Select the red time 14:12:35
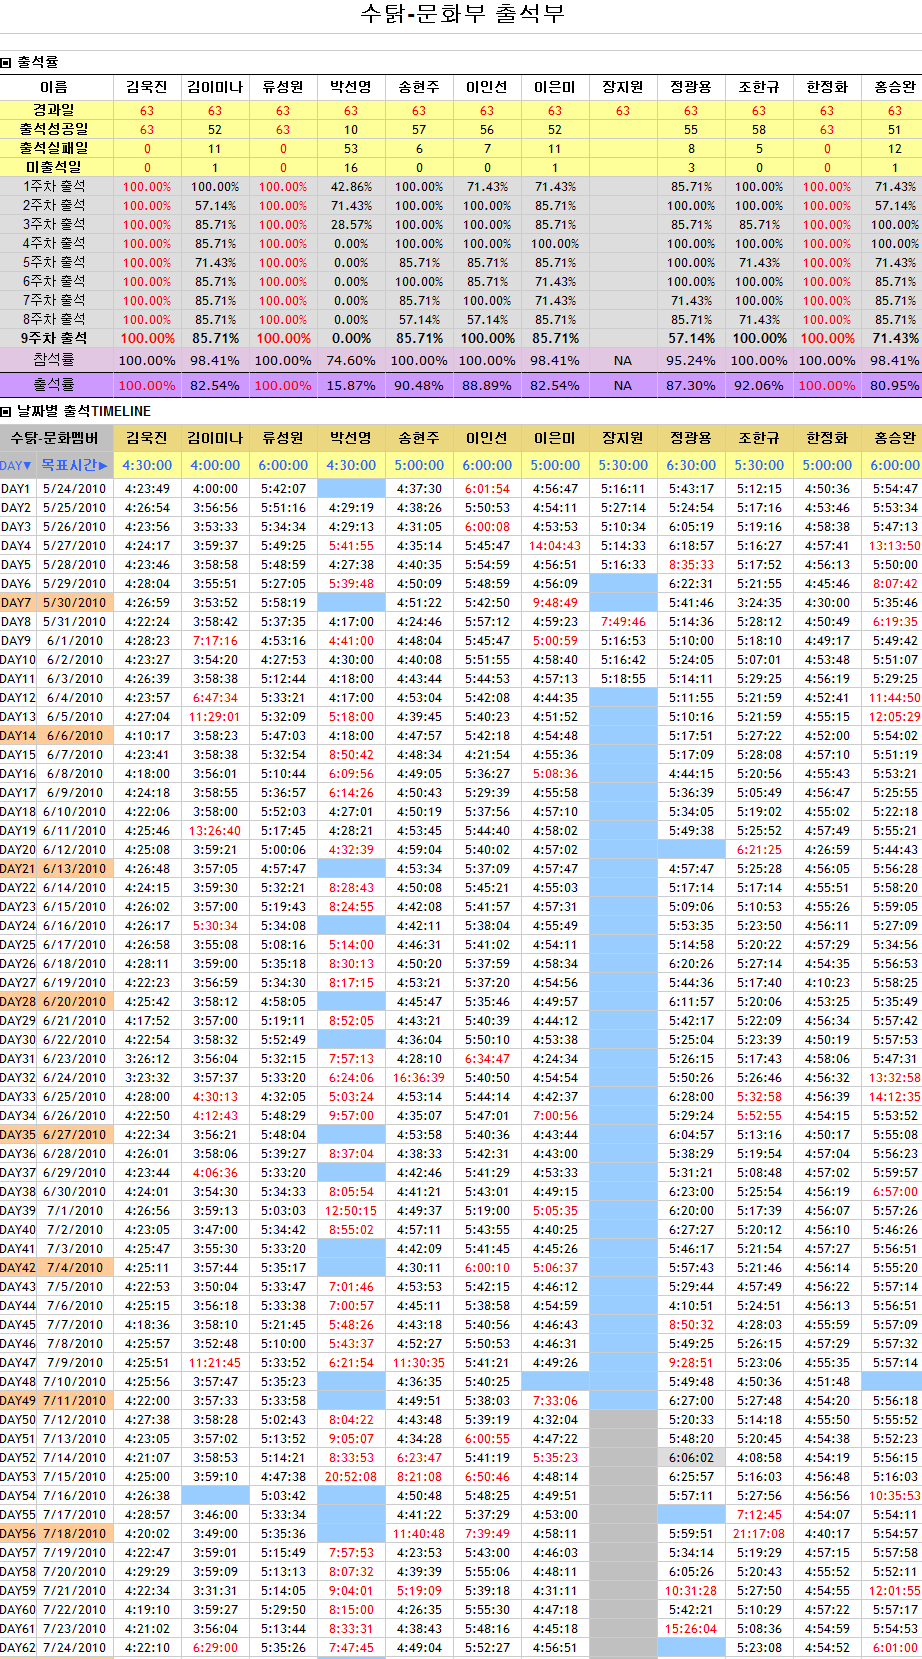Screen dimensions: 922x1659 click(x=895, y=1097)
